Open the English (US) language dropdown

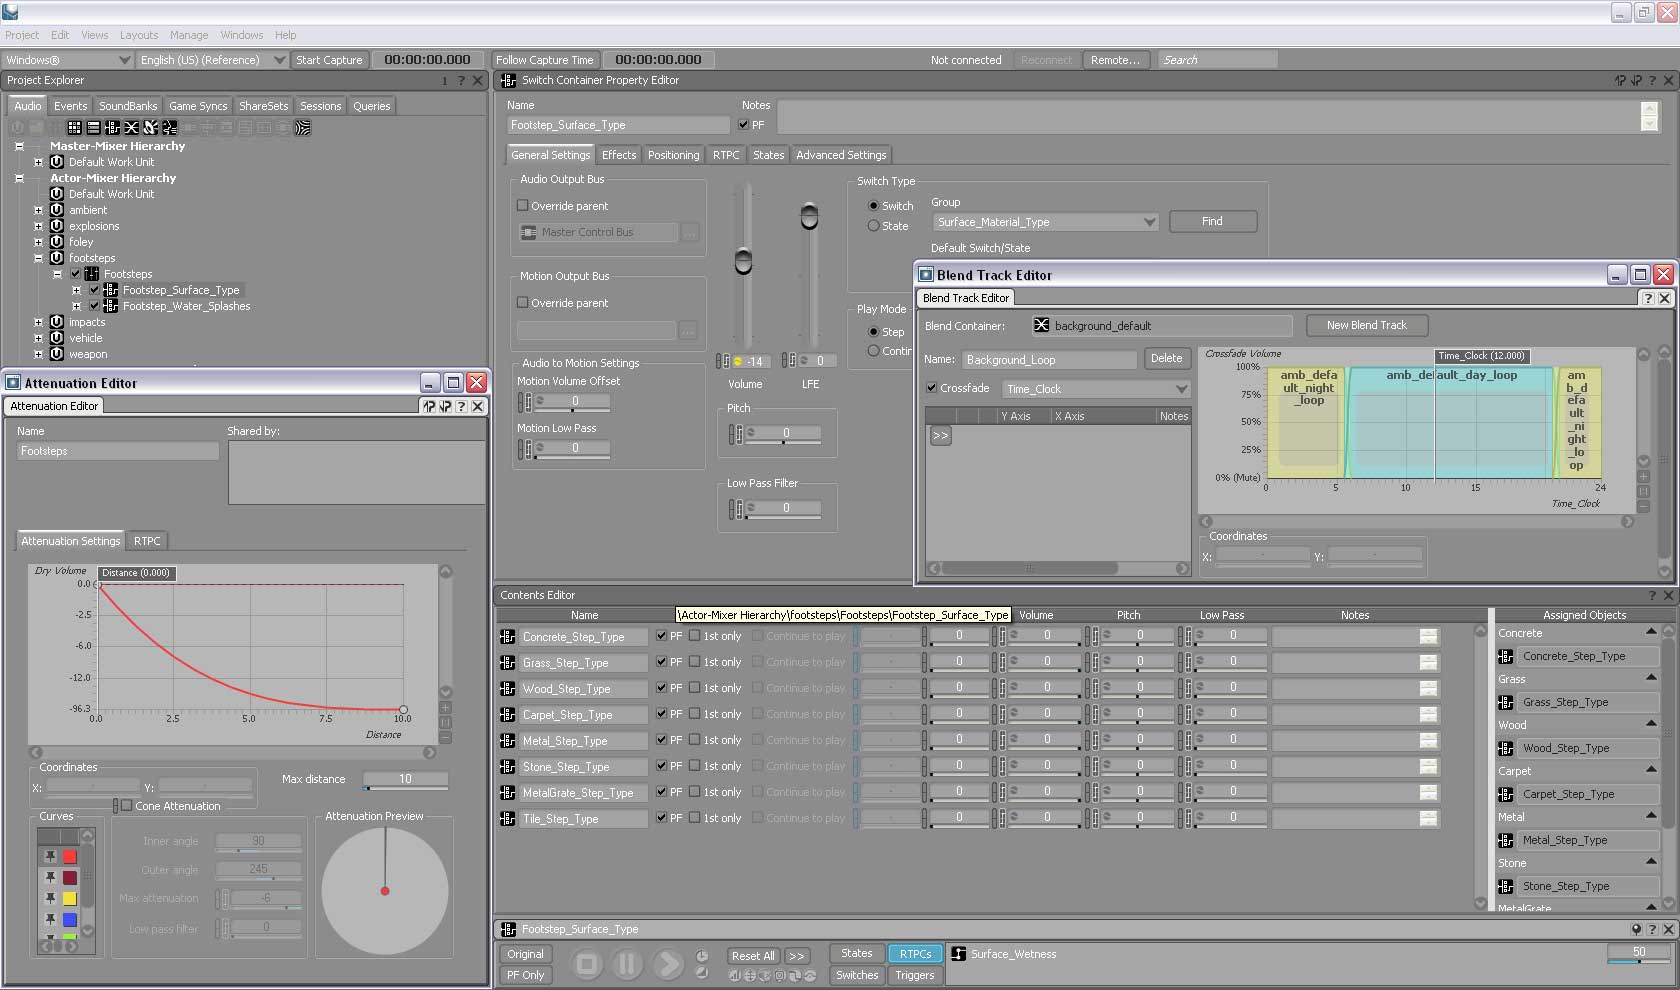coord(212,60)
